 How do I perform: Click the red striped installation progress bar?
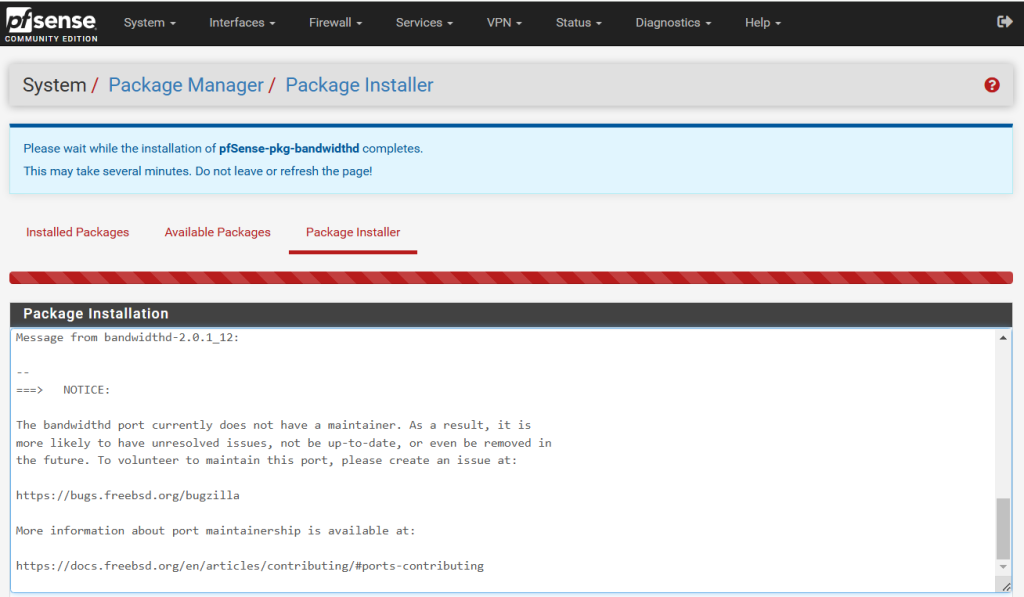click(511, 278)
